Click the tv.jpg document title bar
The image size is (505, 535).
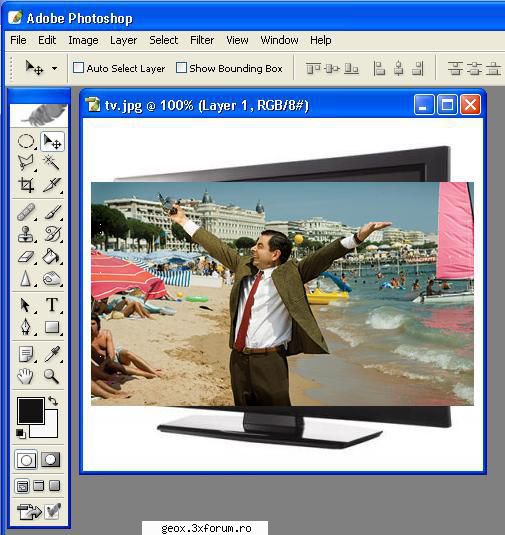[283, 104]
